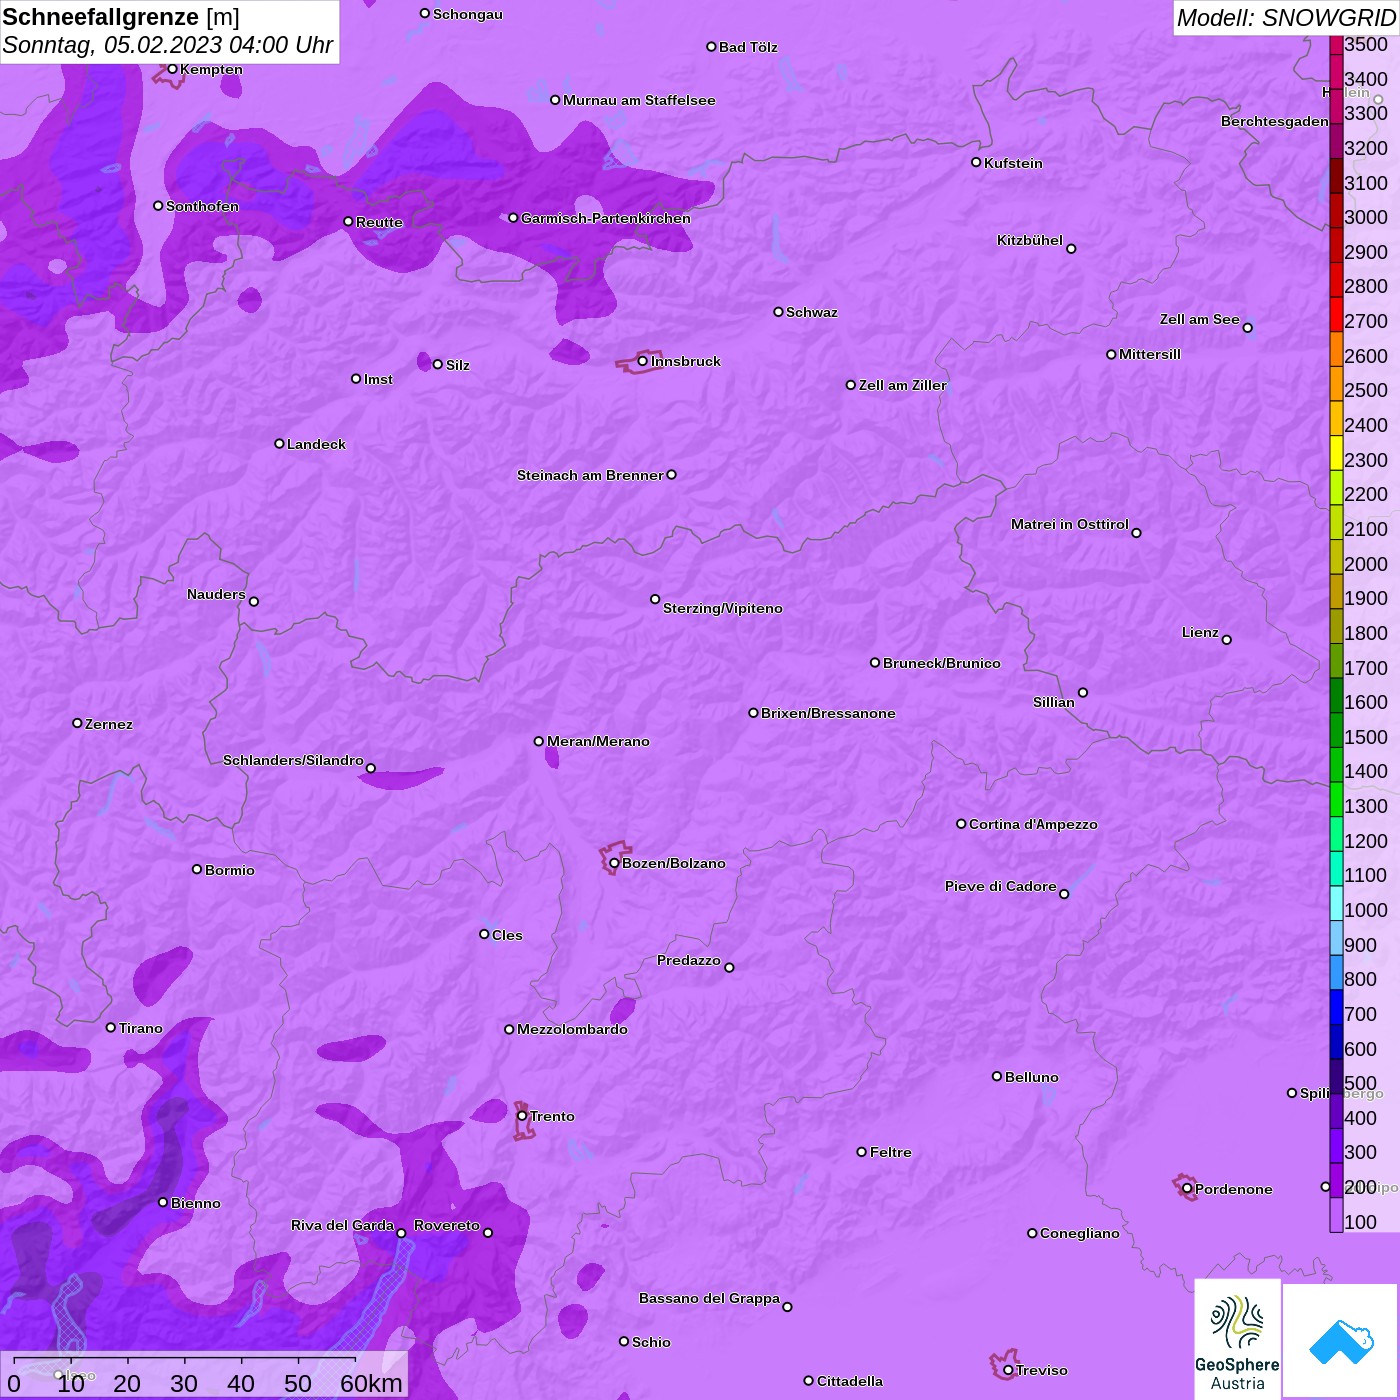
Task: Click the 'Imst' label
Action: tap(378, 379)
